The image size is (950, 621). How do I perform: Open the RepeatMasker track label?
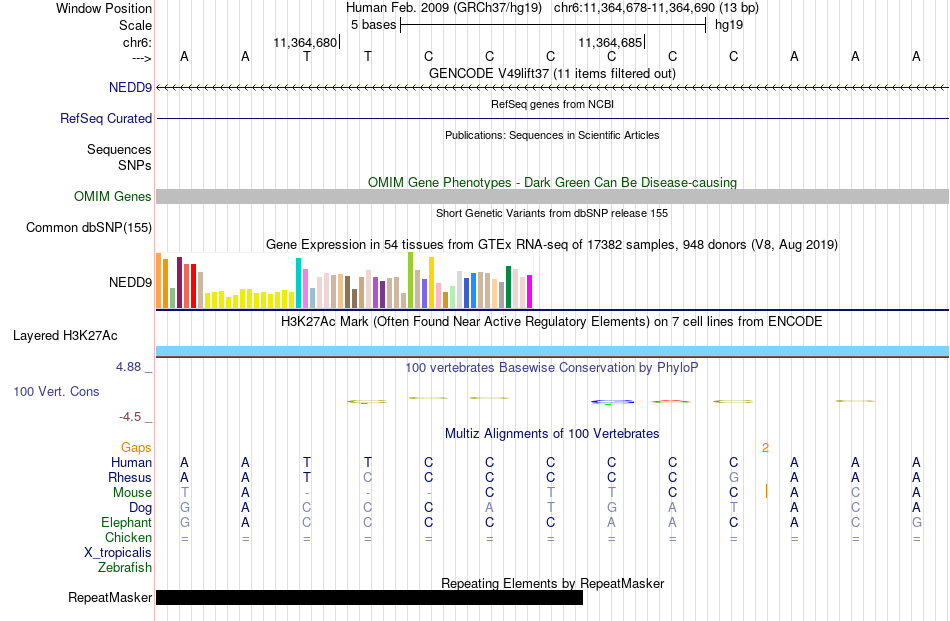click(110, 597)
